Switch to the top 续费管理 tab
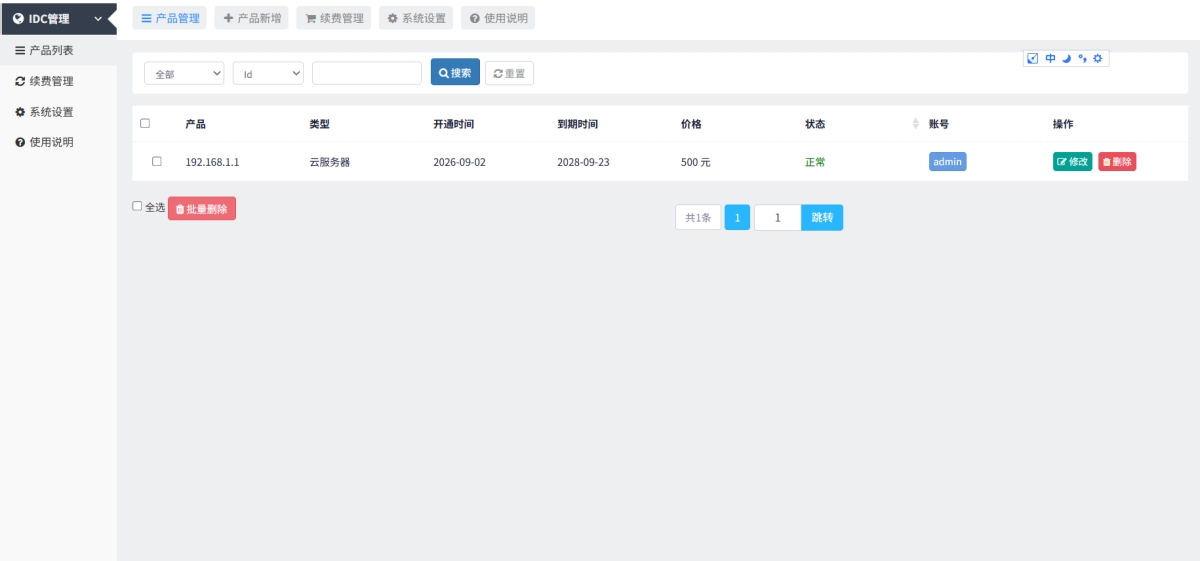Screen dimensions: 1200x561 [x=334, y=18]
